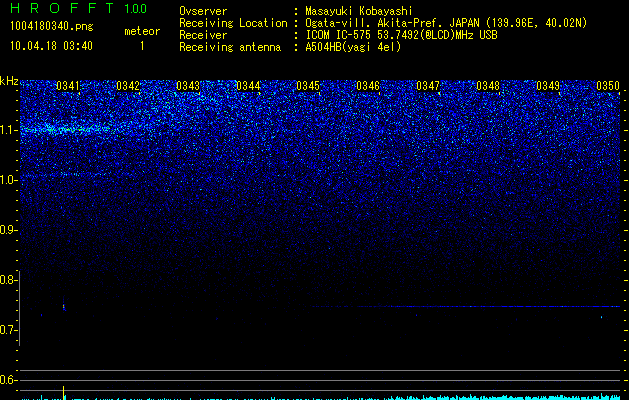Click the 0341 time marker label
The height and width of the screenshot is (400, 629).
click(x=68, y=86)
